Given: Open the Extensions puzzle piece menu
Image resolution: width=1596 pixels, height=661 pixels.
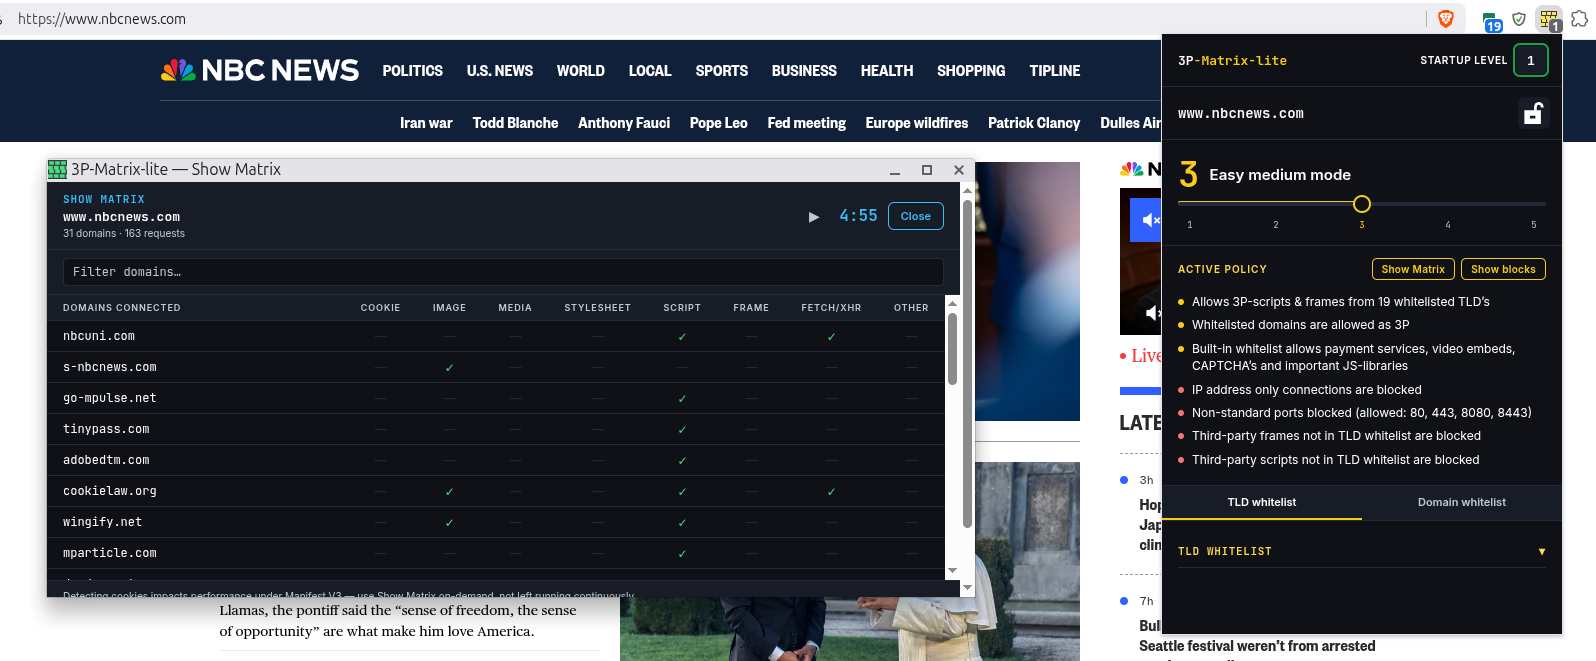Looking at the screenshot, I should point(1579,18).
